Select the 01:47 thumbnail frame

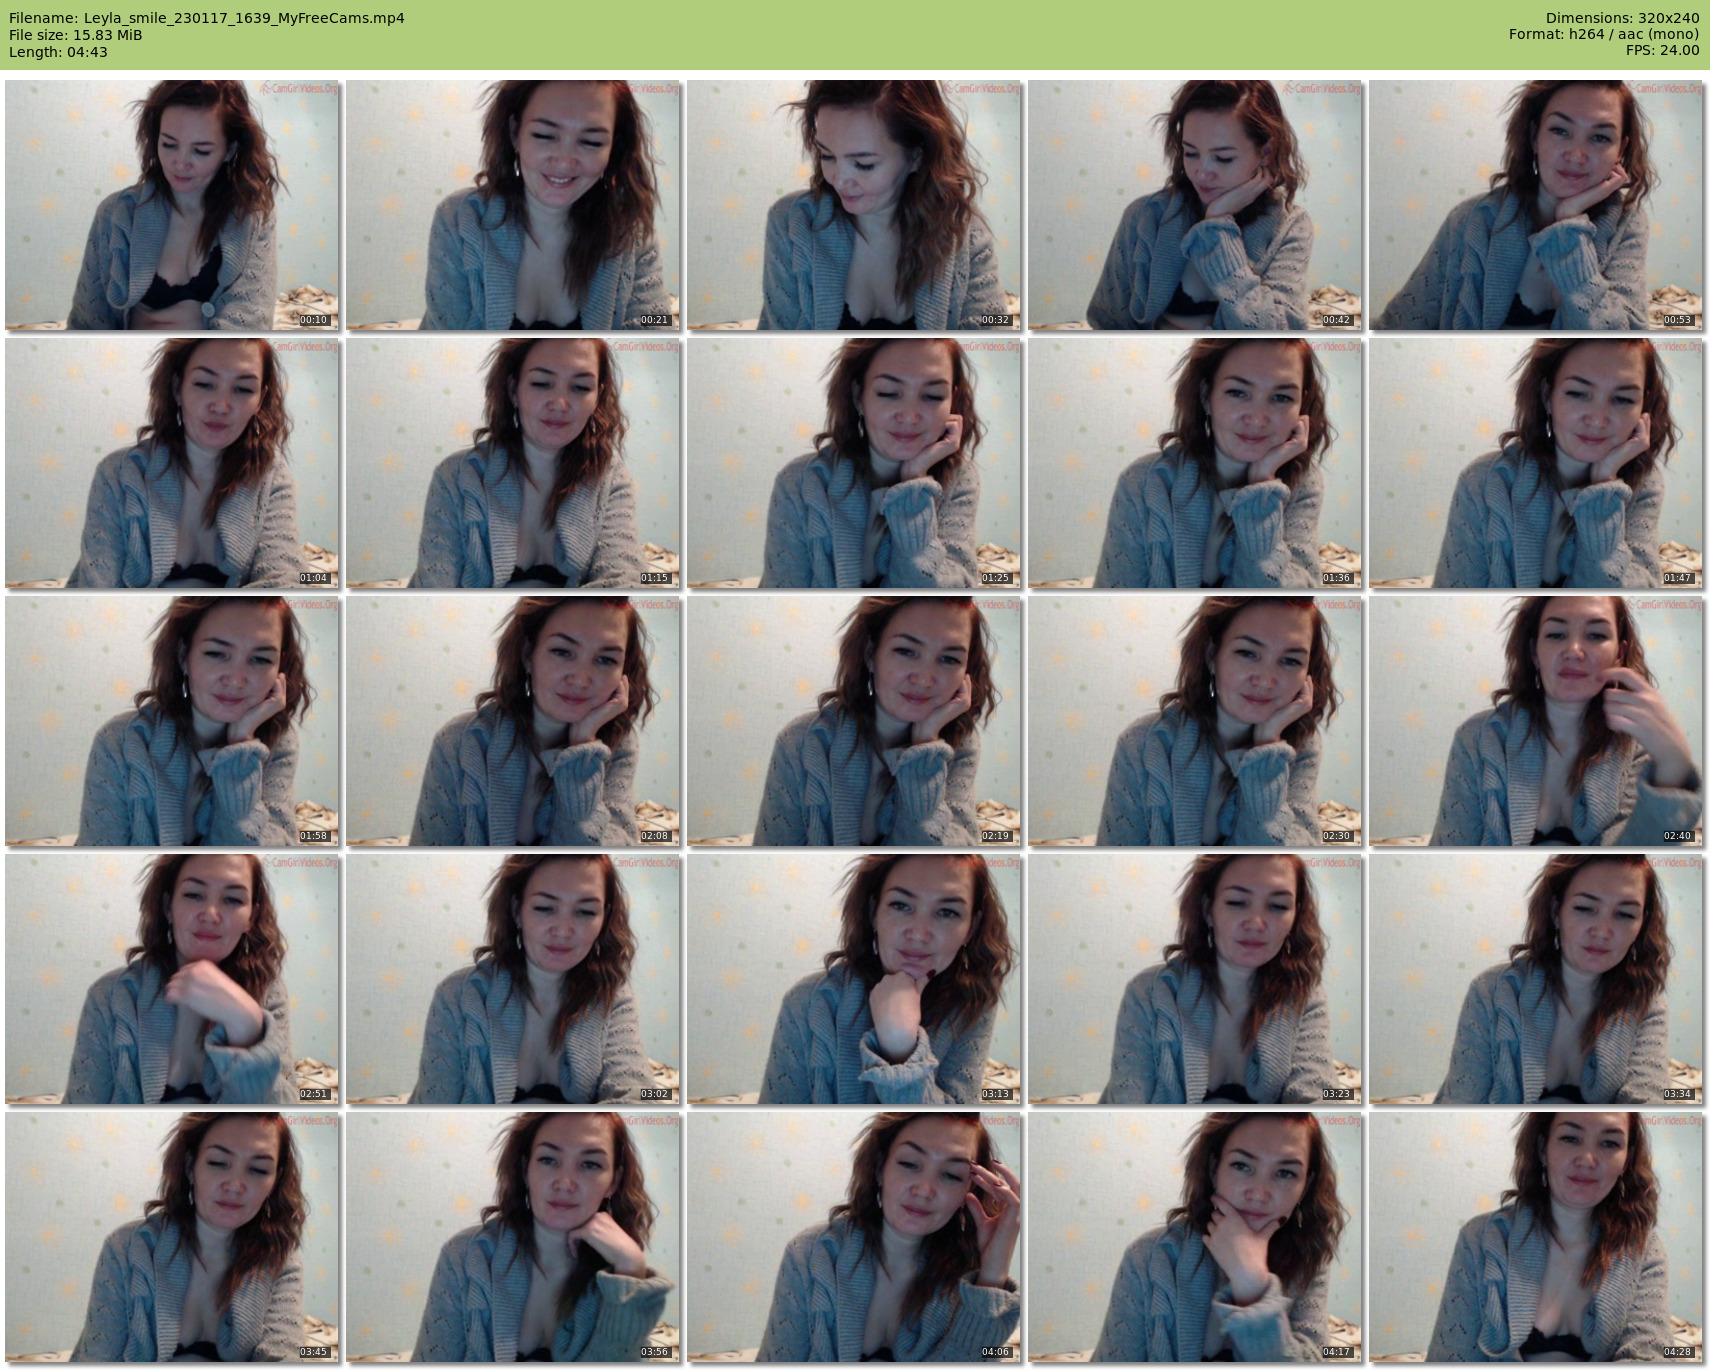tap(1536, 463)
